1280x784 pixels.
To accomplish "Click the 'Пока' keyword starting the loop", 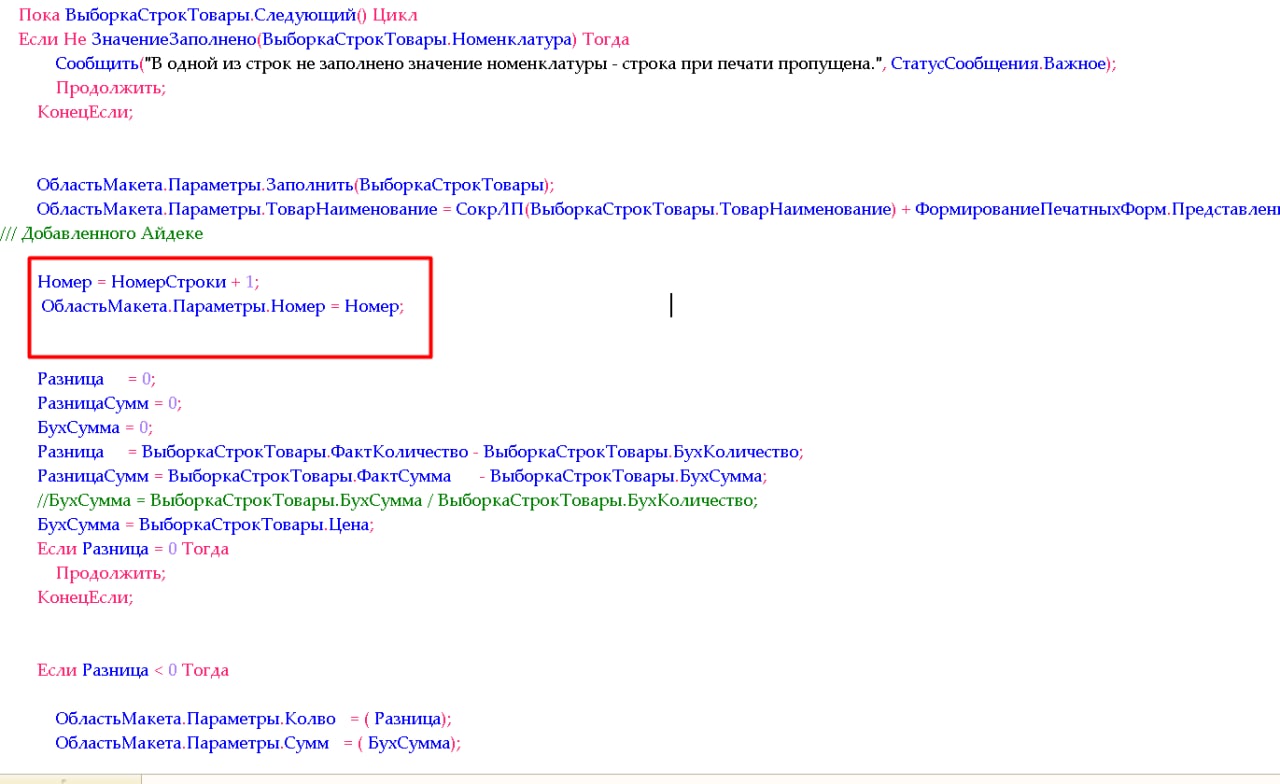I will click(x=32, y=16).
